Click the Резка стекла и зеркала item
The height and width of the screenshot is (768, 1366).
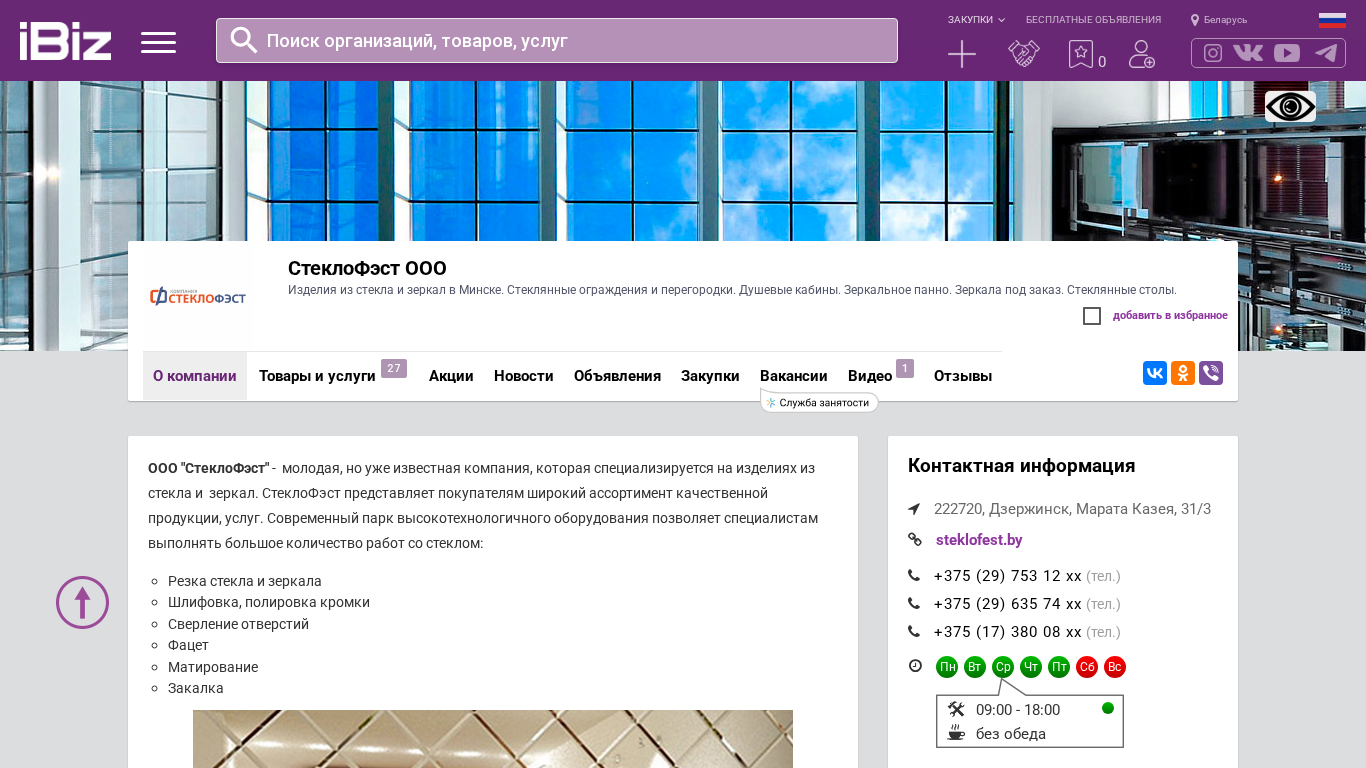[245, 581]
